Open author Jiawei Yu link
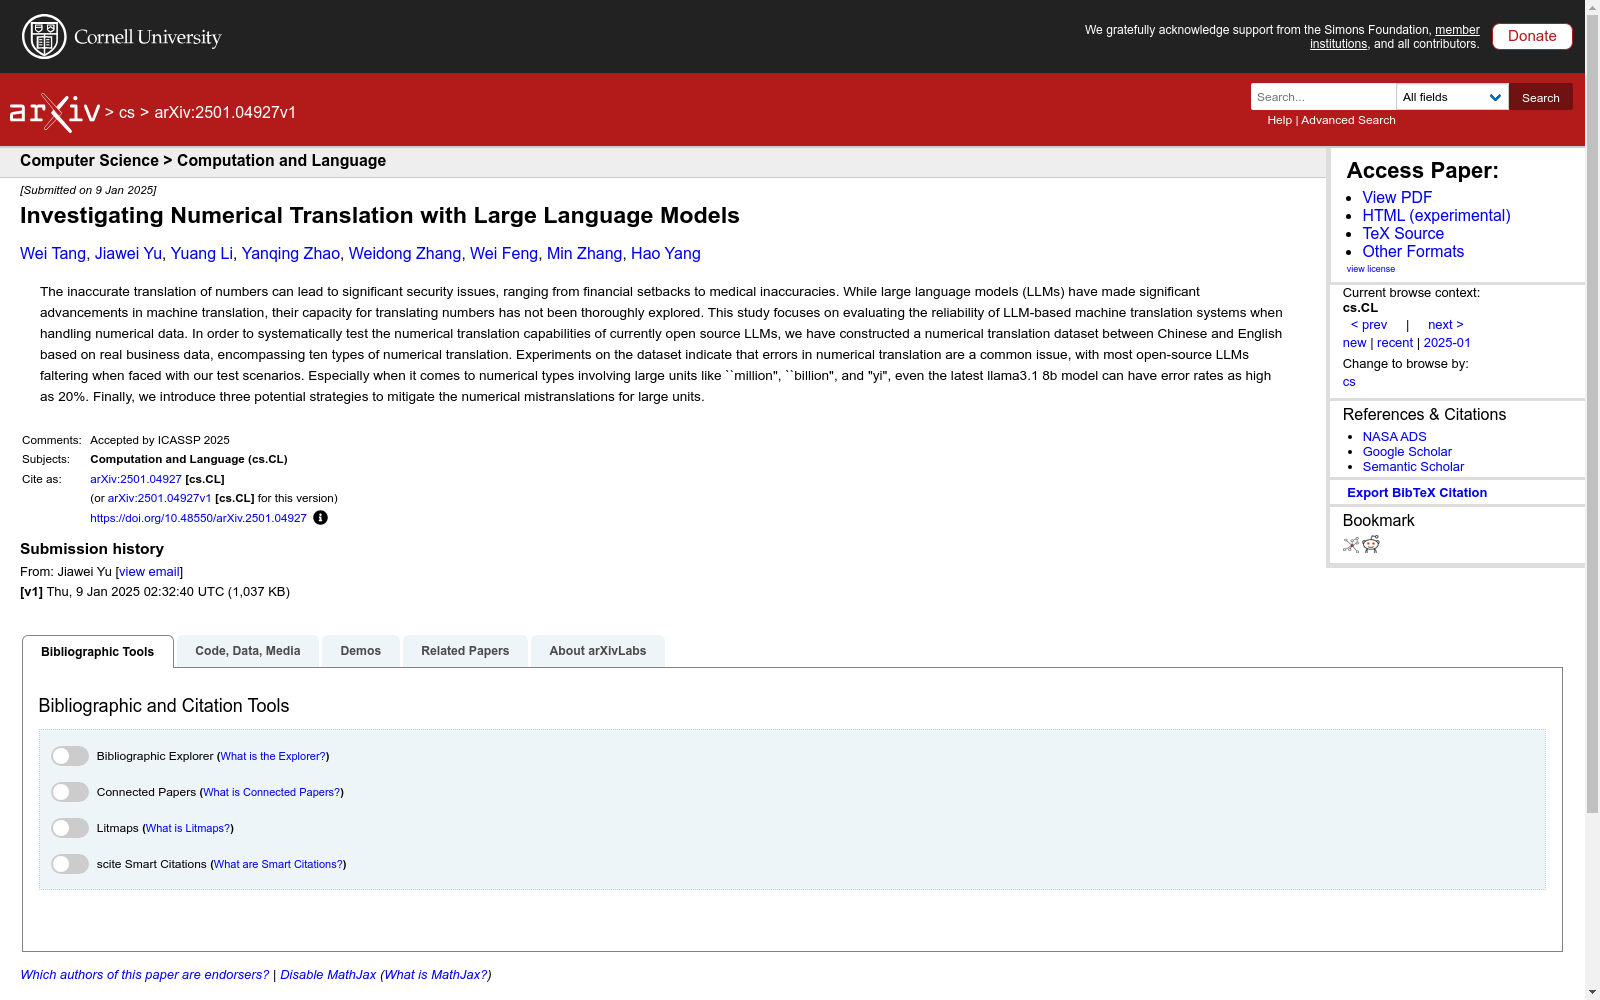The image size is (1600, 1000). click(x=128, y=254)
